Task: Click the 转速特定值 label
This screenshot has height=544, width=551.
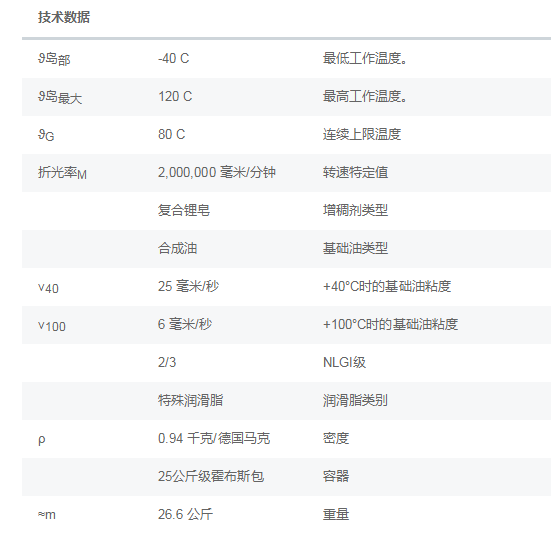Action: [356, 172]
